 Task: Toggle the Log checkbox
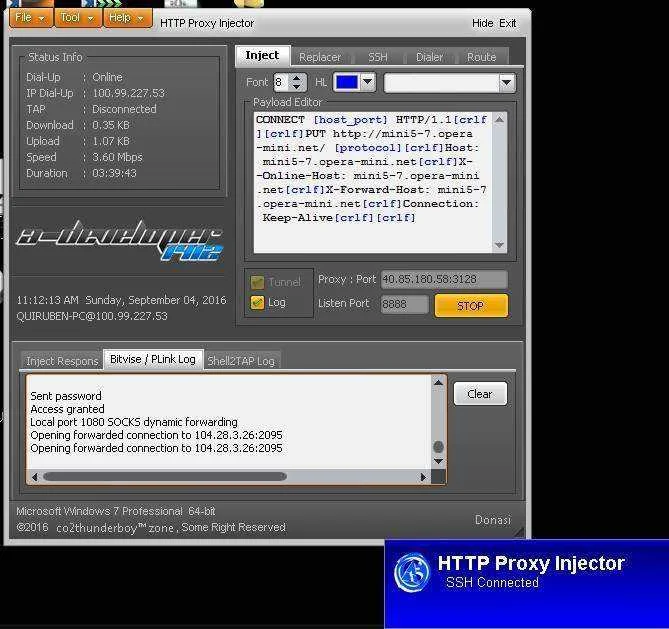tap(257, 303)
